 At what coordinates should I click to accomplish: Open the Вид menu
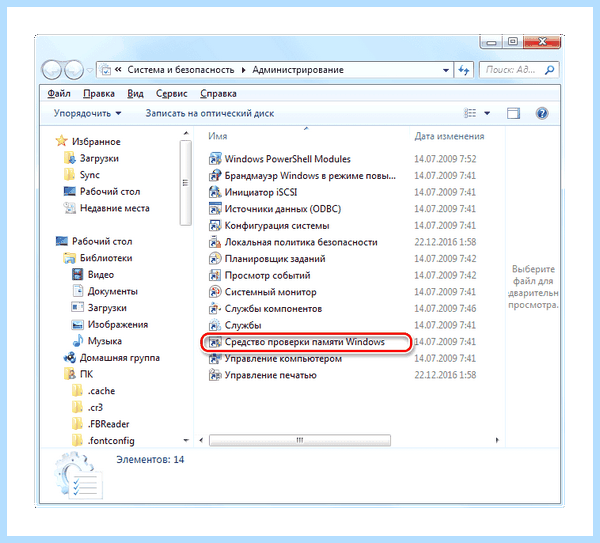pyautogui.click(x=135, y=94)
